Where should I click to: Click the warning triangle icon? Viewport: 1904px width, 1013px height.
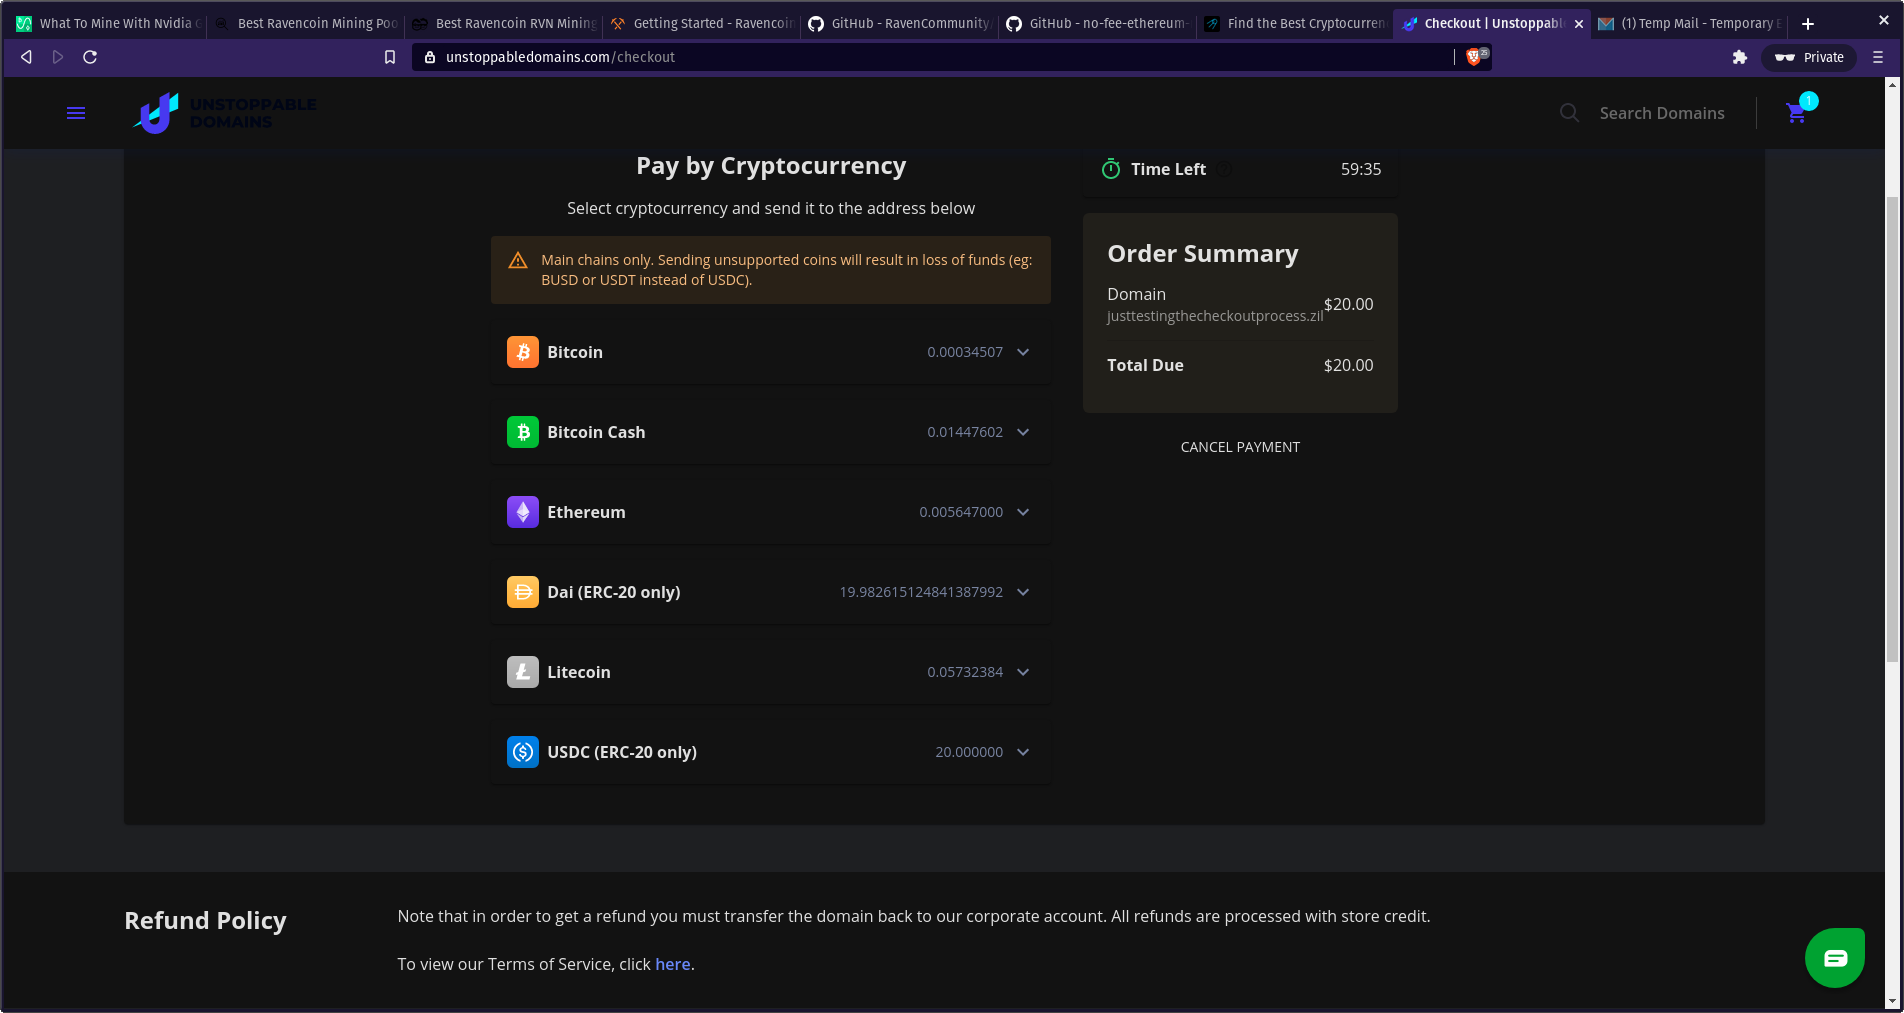click(518, 260)
